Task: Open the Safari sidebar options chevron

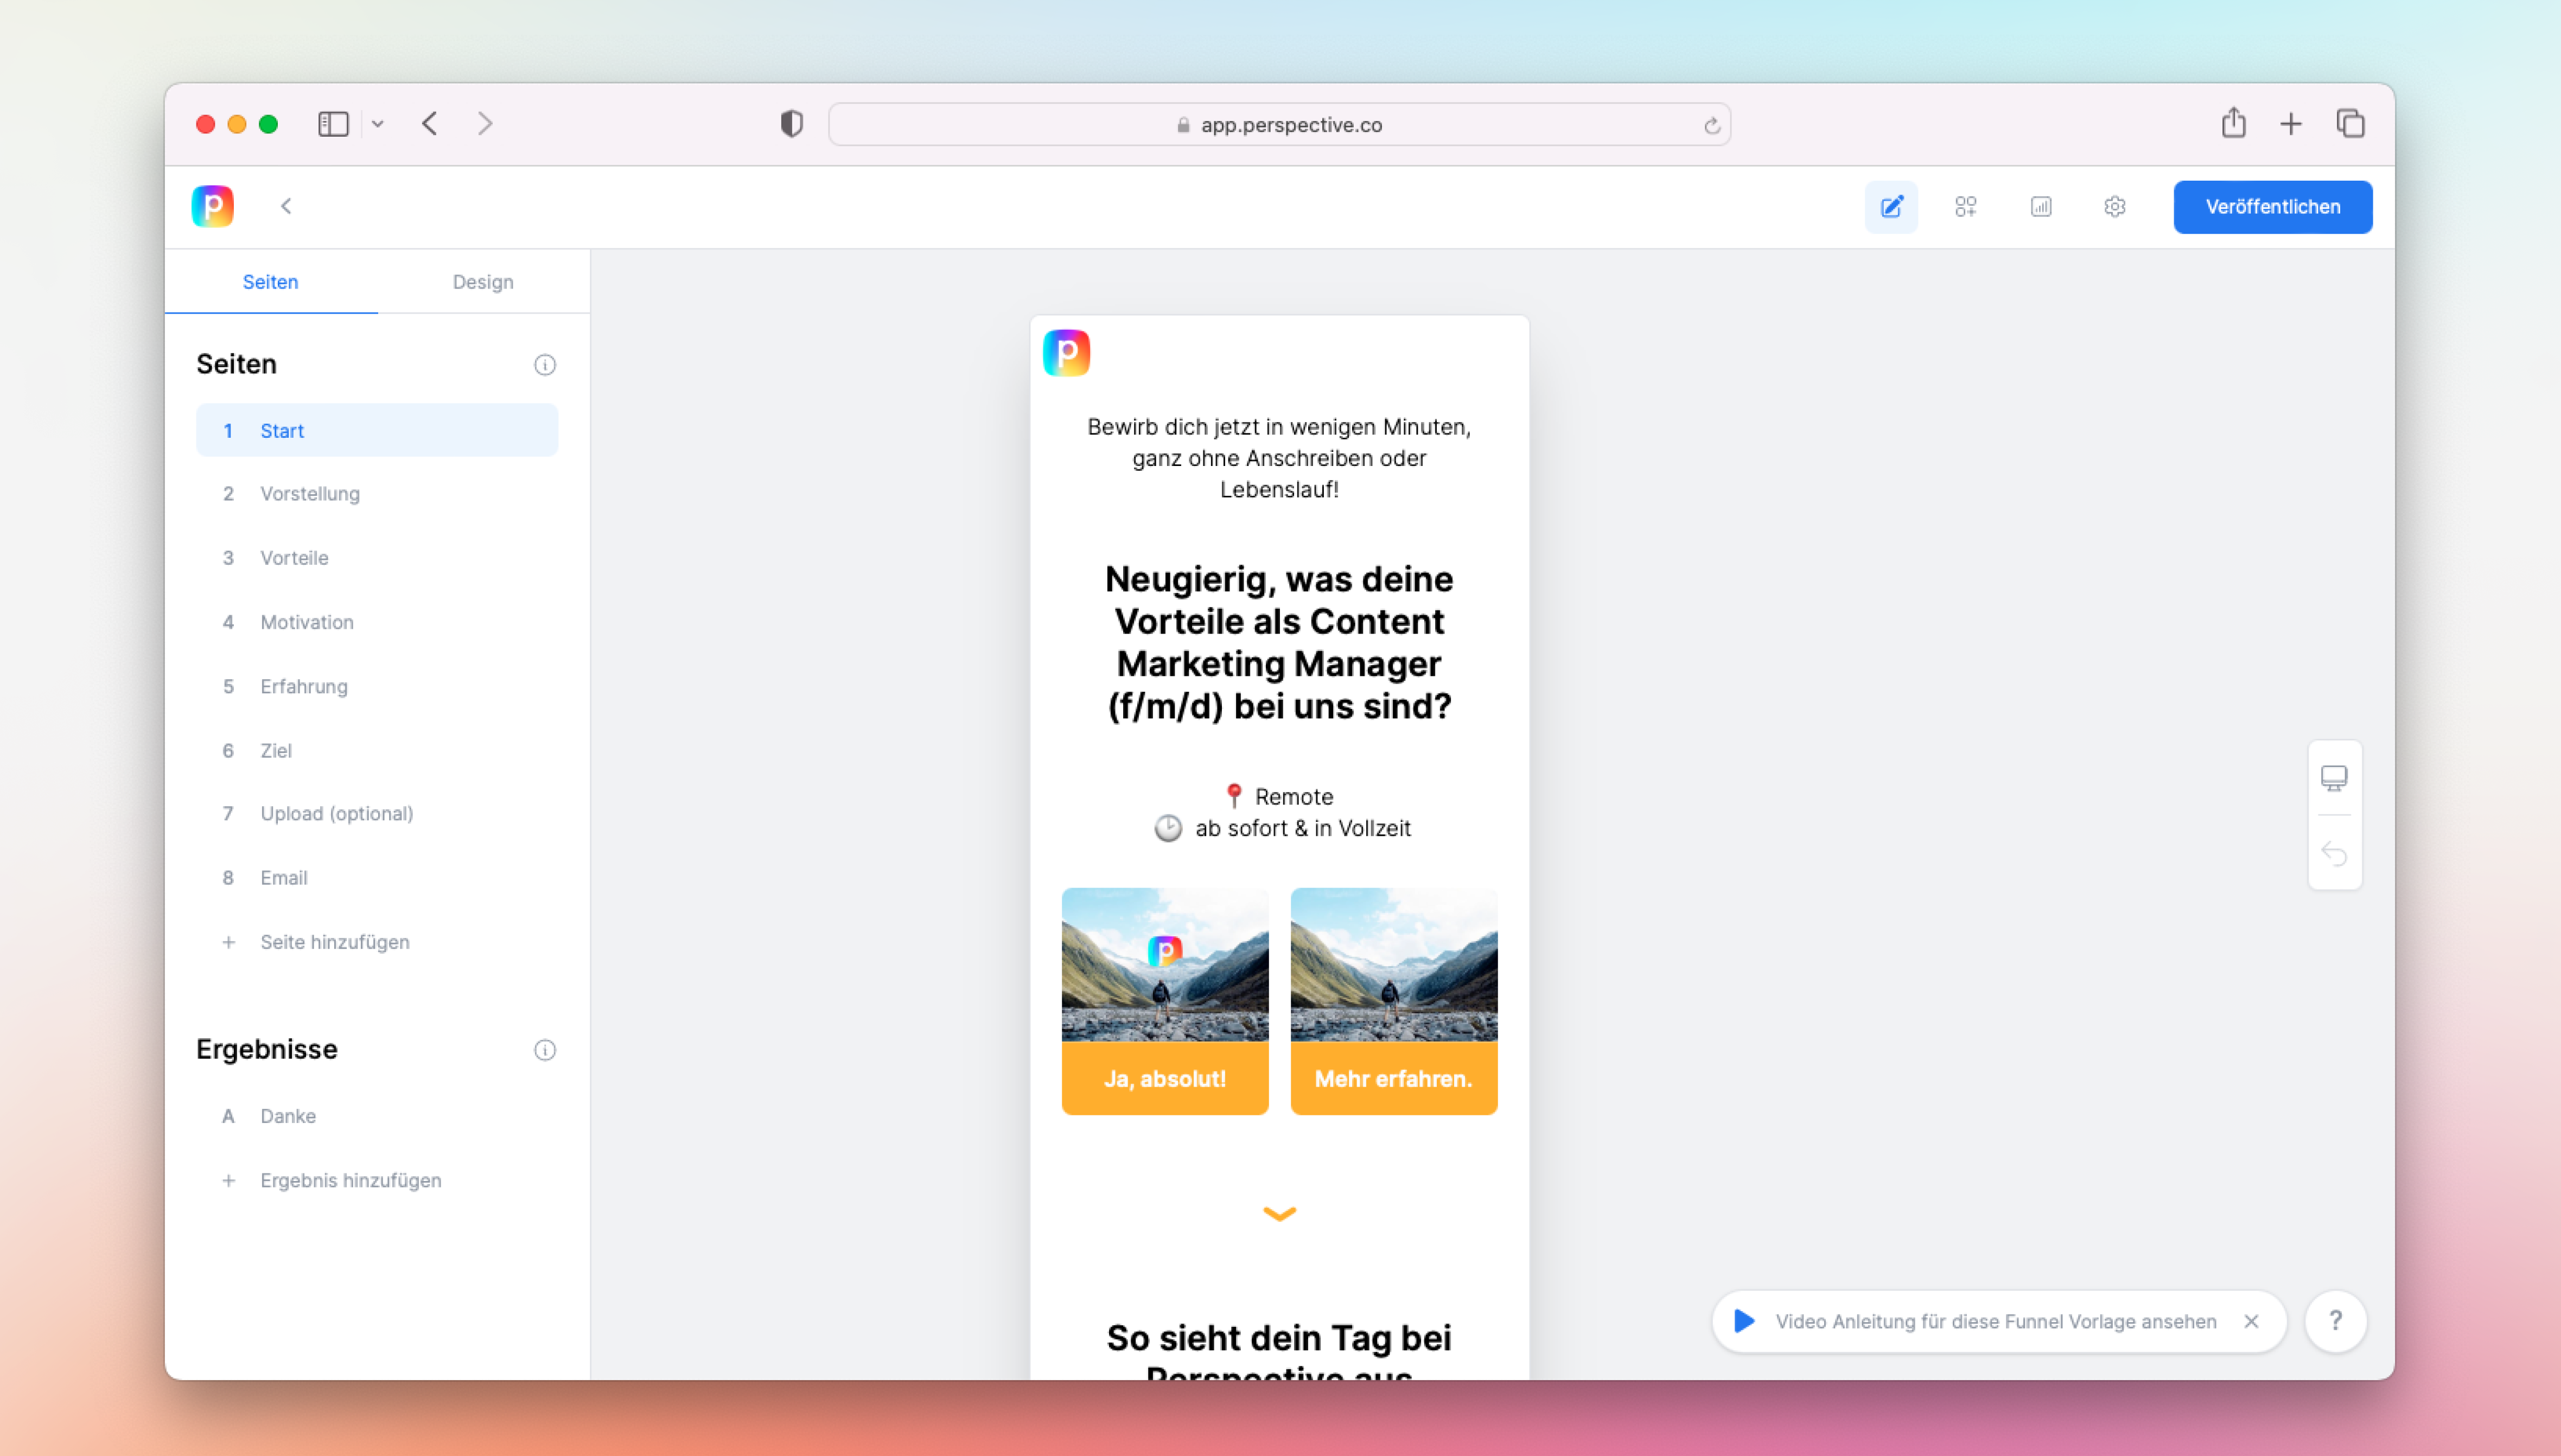Action: click(378, 123)
